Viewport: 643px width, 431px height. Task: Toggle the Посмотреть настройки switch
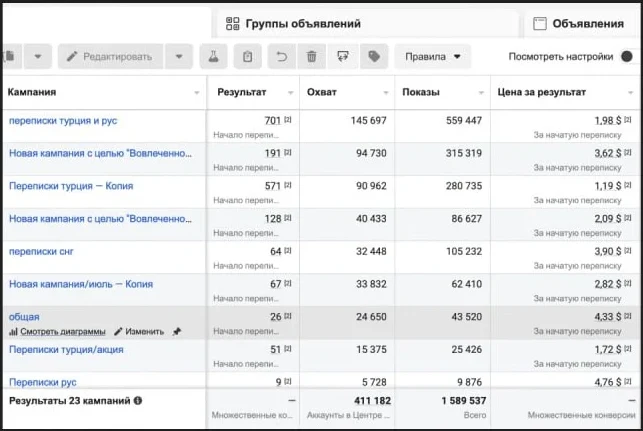tap(627, 56)
